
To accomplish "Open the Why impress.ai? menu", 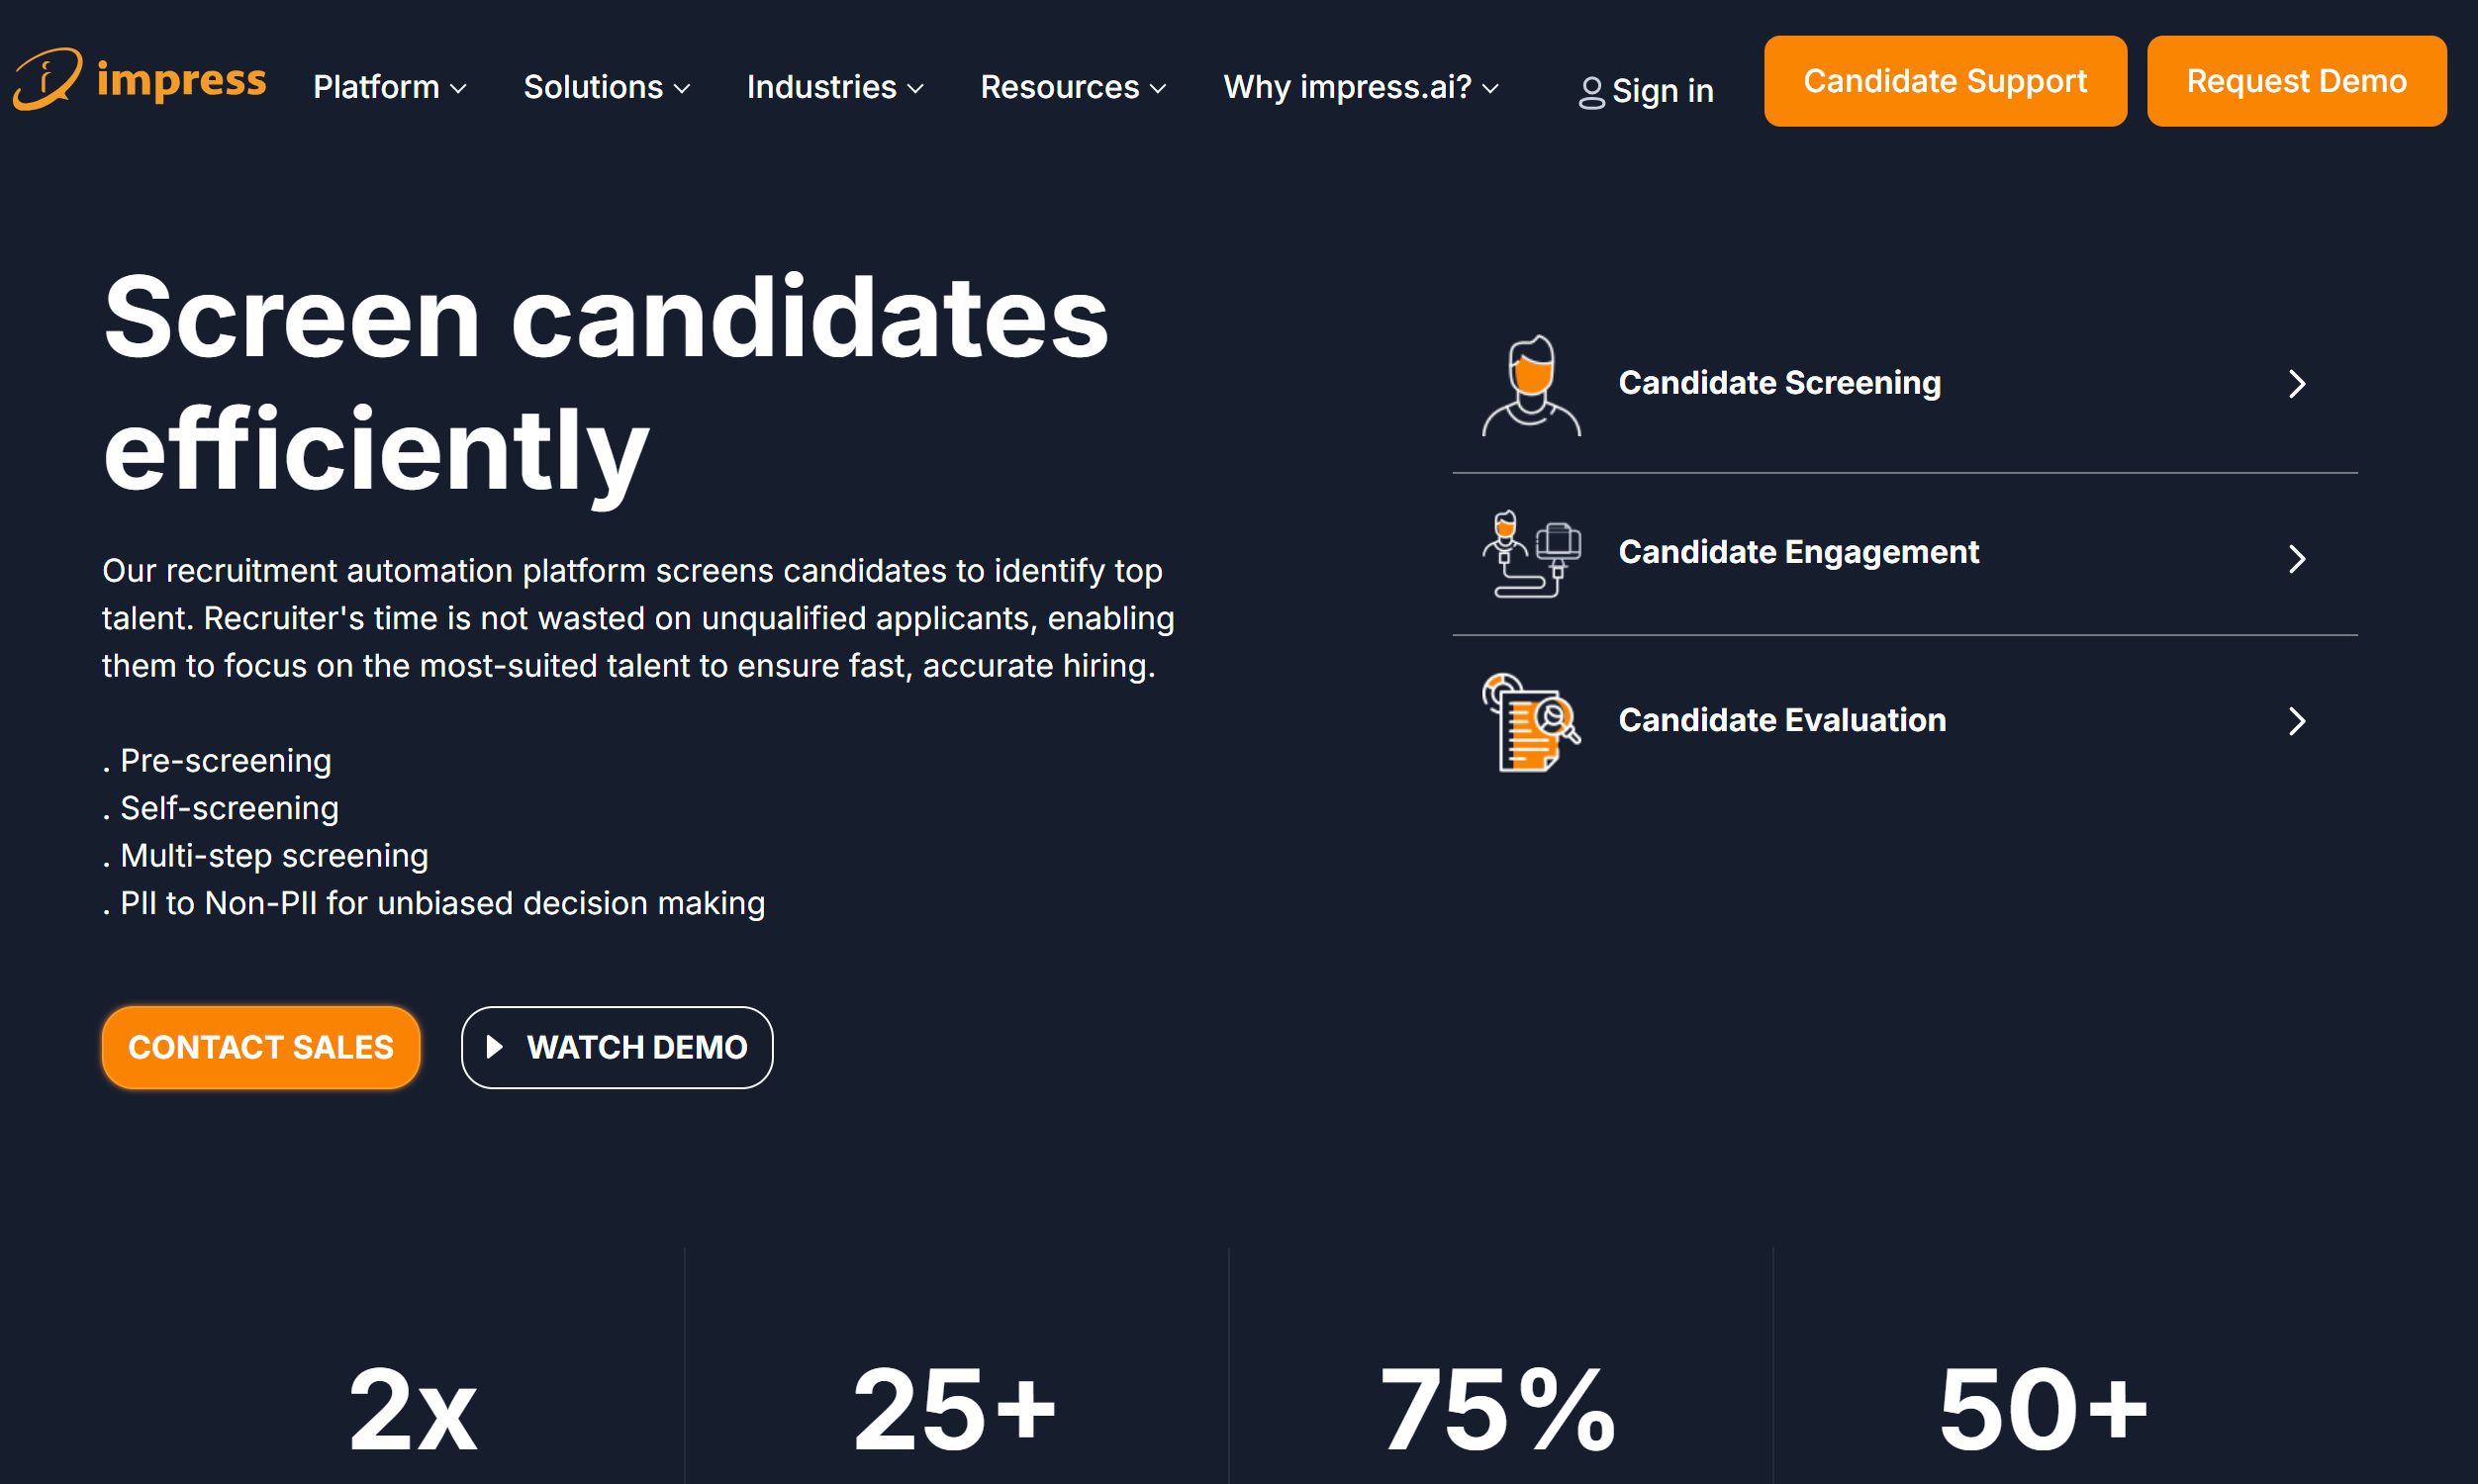I will click(1361, 88).
